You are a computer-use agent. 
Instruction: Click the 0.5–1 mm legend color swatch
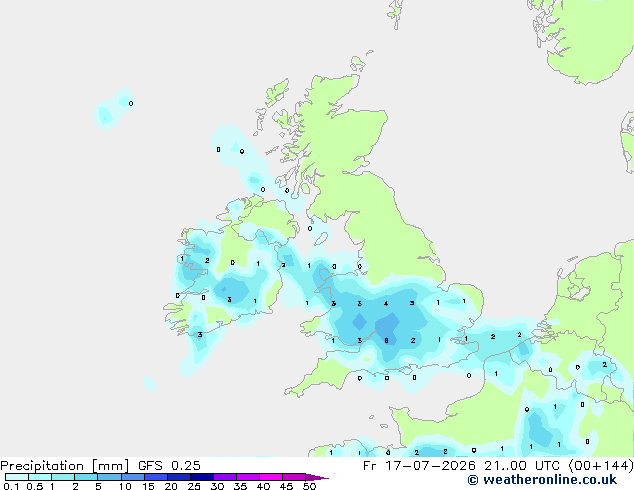(40, 477)
